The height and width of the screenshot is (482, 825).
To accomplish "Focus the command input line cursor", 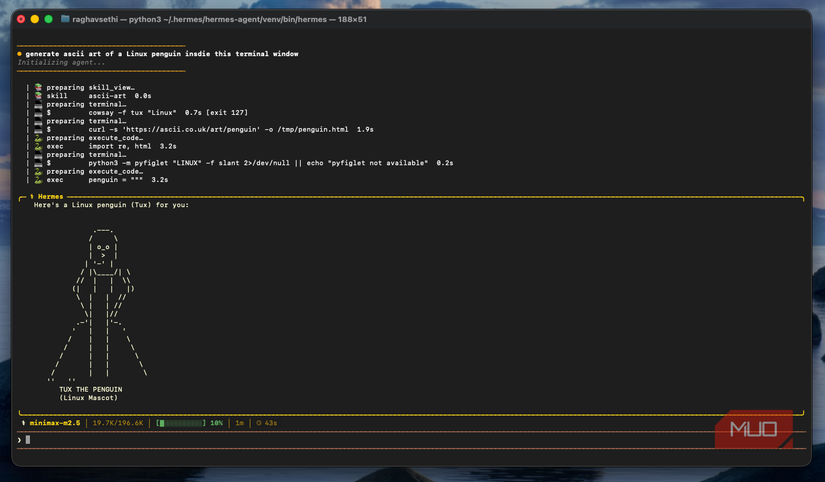I will pos(28,440).
